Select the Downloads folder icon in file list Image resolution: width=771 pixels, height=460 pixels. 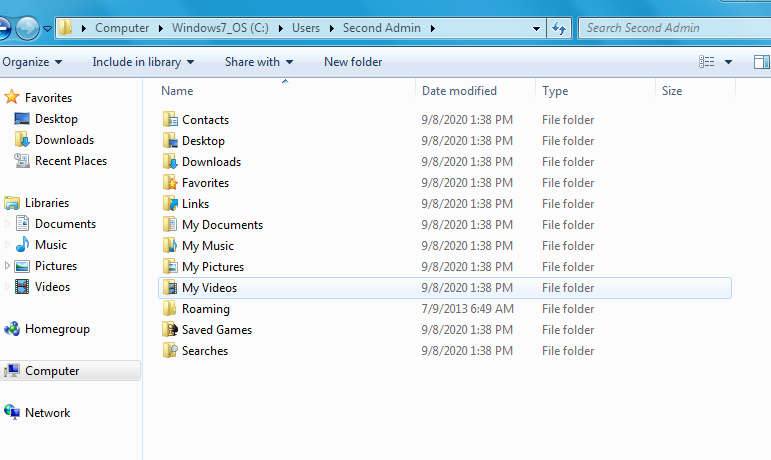point(170,162)
